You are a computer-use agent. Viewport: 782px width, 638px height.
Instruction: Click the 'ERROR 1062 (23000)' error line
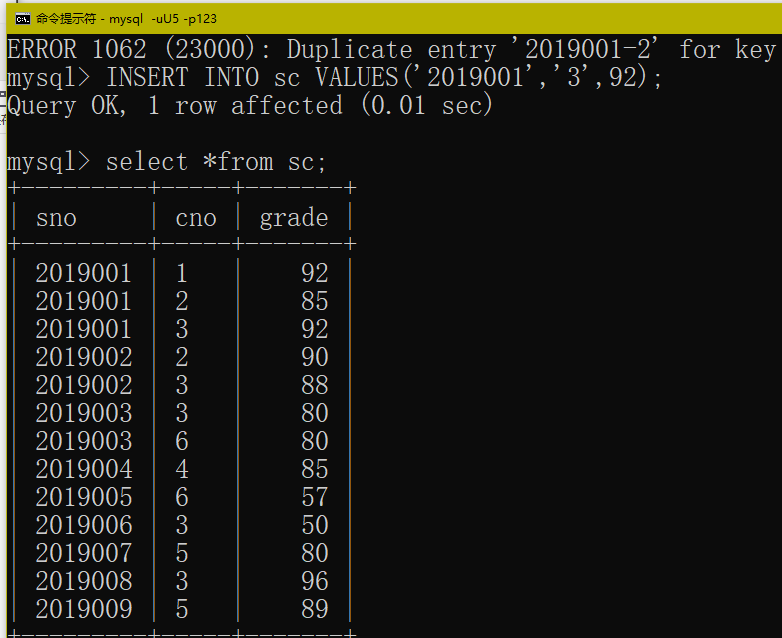point(391,49)
